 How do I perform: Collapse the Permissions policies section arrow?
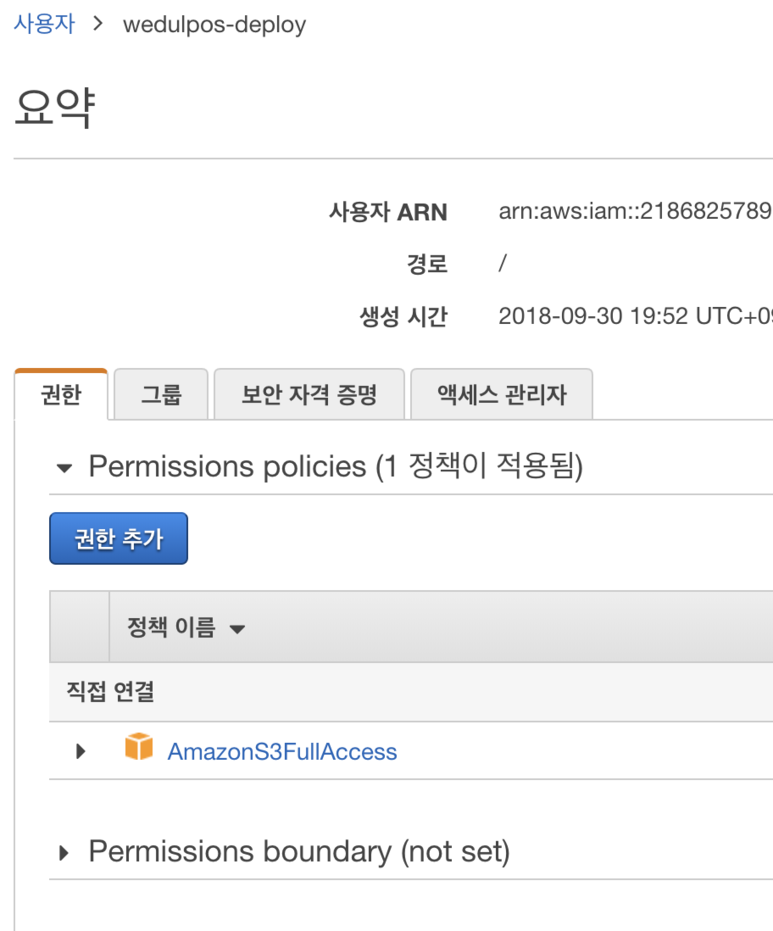pyautogui.click(x=64, y=468)
